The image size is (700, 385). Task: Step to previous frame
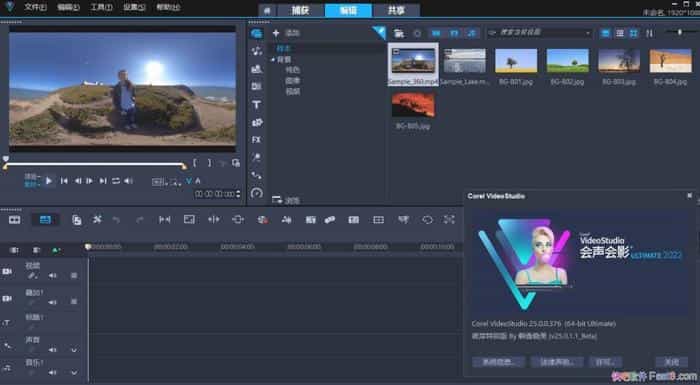point(78,181)
